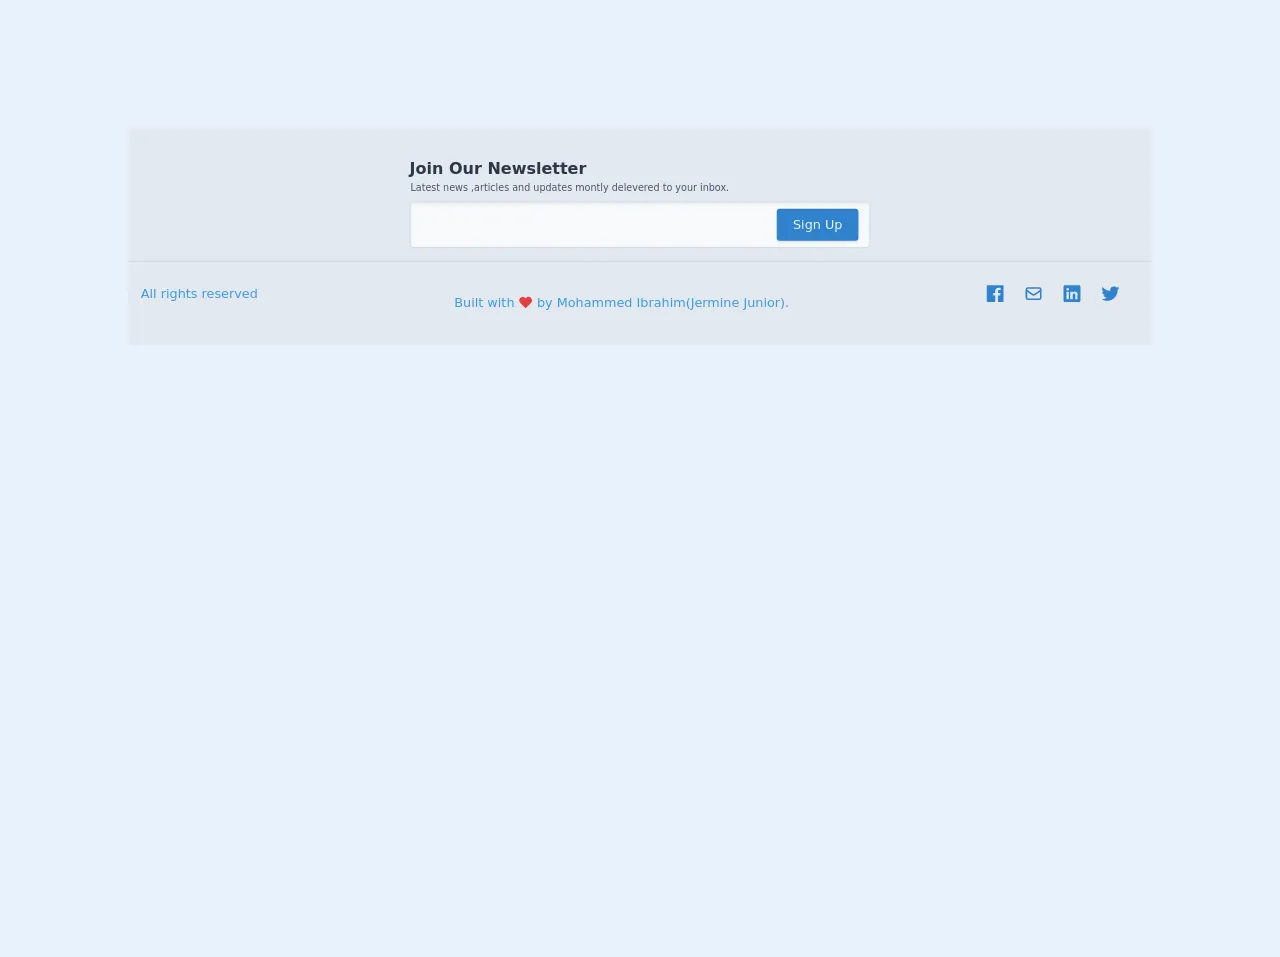Click '(Jermine Junior)' in the footer credit
The image size is (1280, 957).
tap(736, 302)
